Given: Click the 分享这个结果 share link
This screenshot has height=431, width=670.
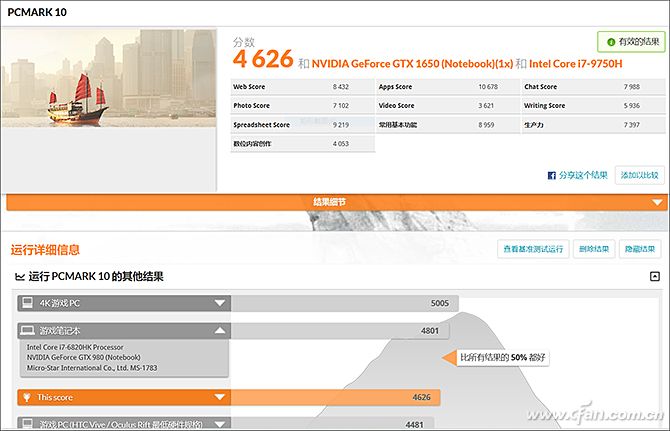Looking at the screenshot, I should pos(583,175).
